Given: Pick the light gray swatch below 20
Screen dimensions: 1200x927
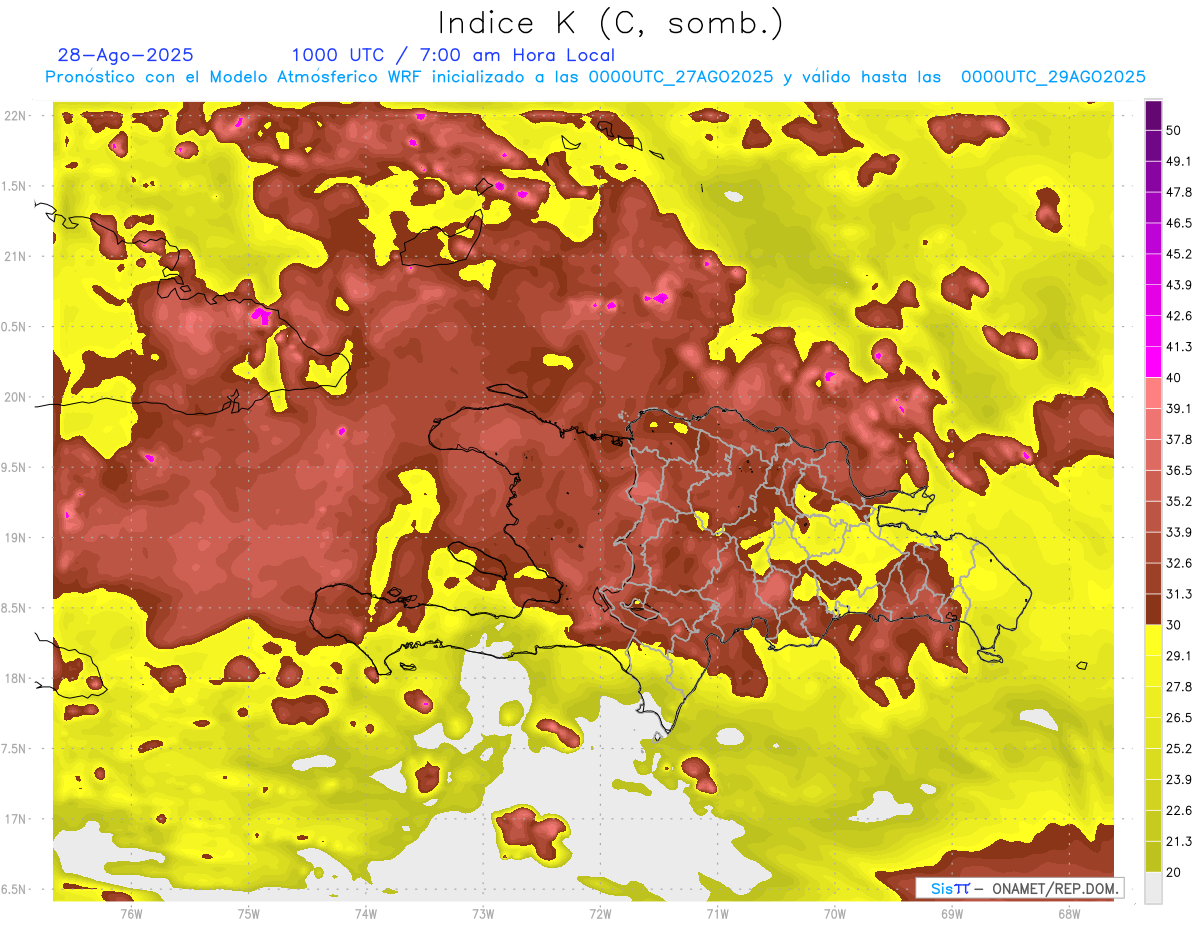Looking at the screenshot, I should 1153,887.
